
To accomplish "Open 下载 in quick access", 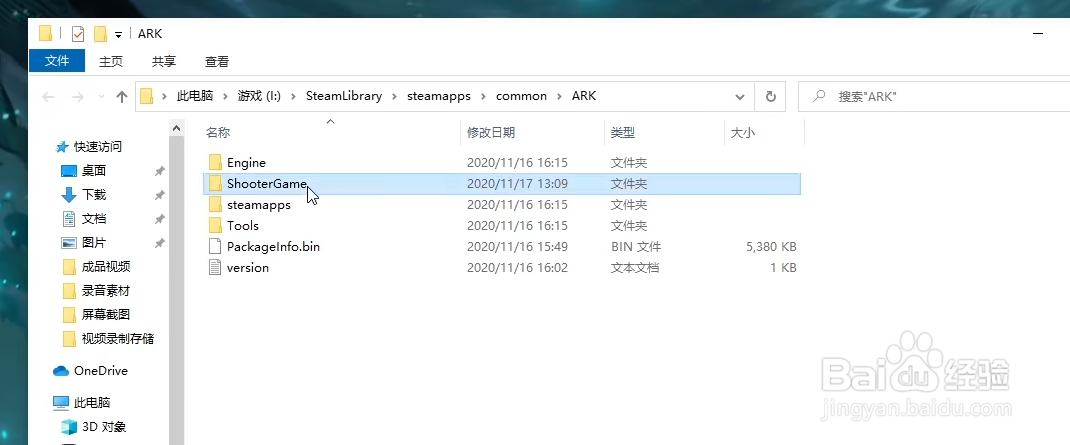I will point(93,195).
